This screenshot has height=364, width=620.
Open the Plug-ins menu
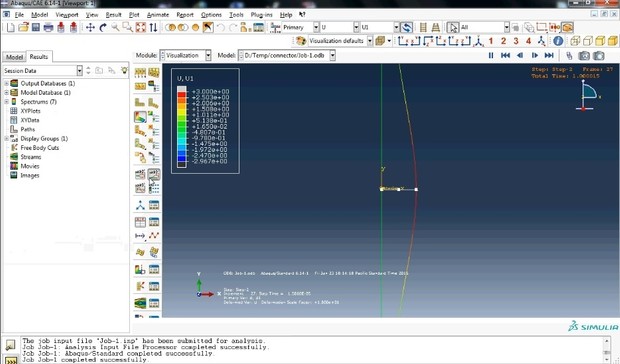(261, 15)
